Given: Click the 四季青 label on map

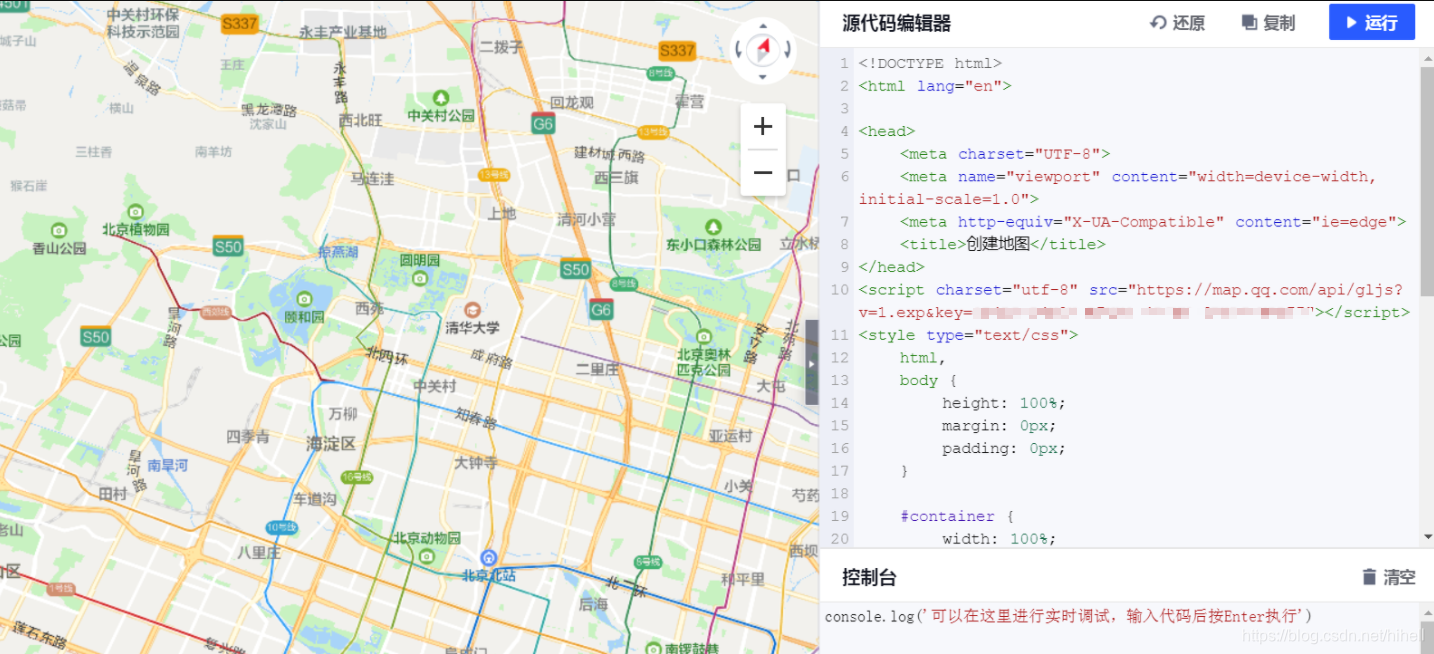Looking at the screenshot, I should tap(247, 436).
